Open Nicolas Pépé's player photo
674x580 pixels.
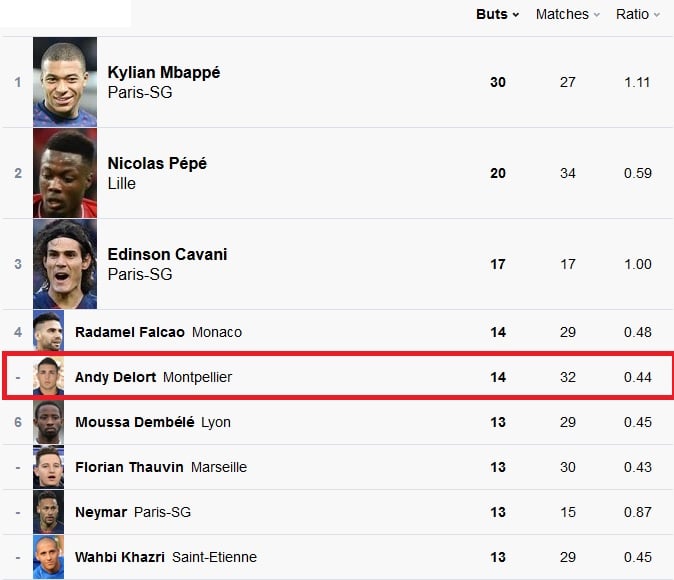65,173
